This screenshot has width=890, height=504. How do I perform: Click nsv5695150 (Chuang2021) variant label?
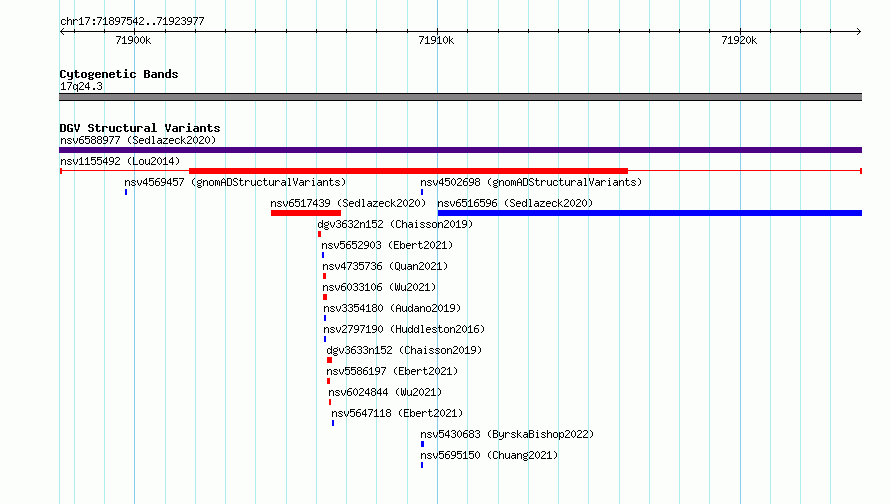(489, 455)
